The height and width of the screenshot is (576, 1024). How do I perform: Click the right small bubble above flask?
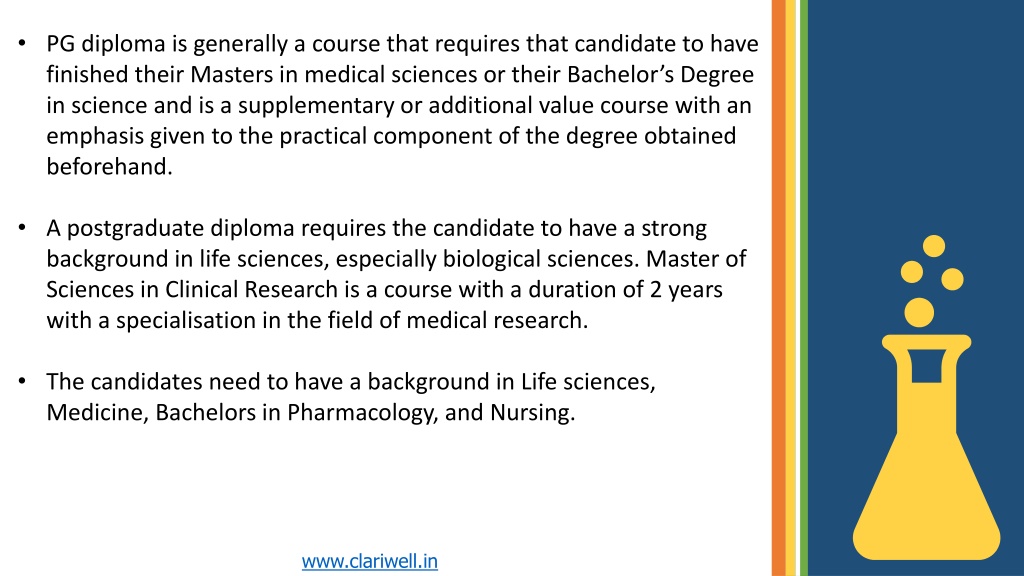coord(952,279)
